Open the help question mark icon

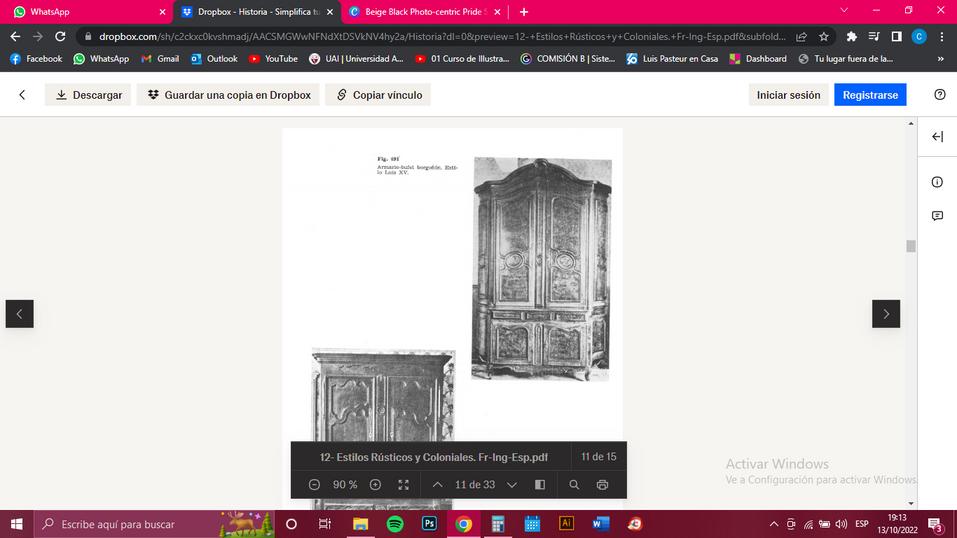coord(939,95)
